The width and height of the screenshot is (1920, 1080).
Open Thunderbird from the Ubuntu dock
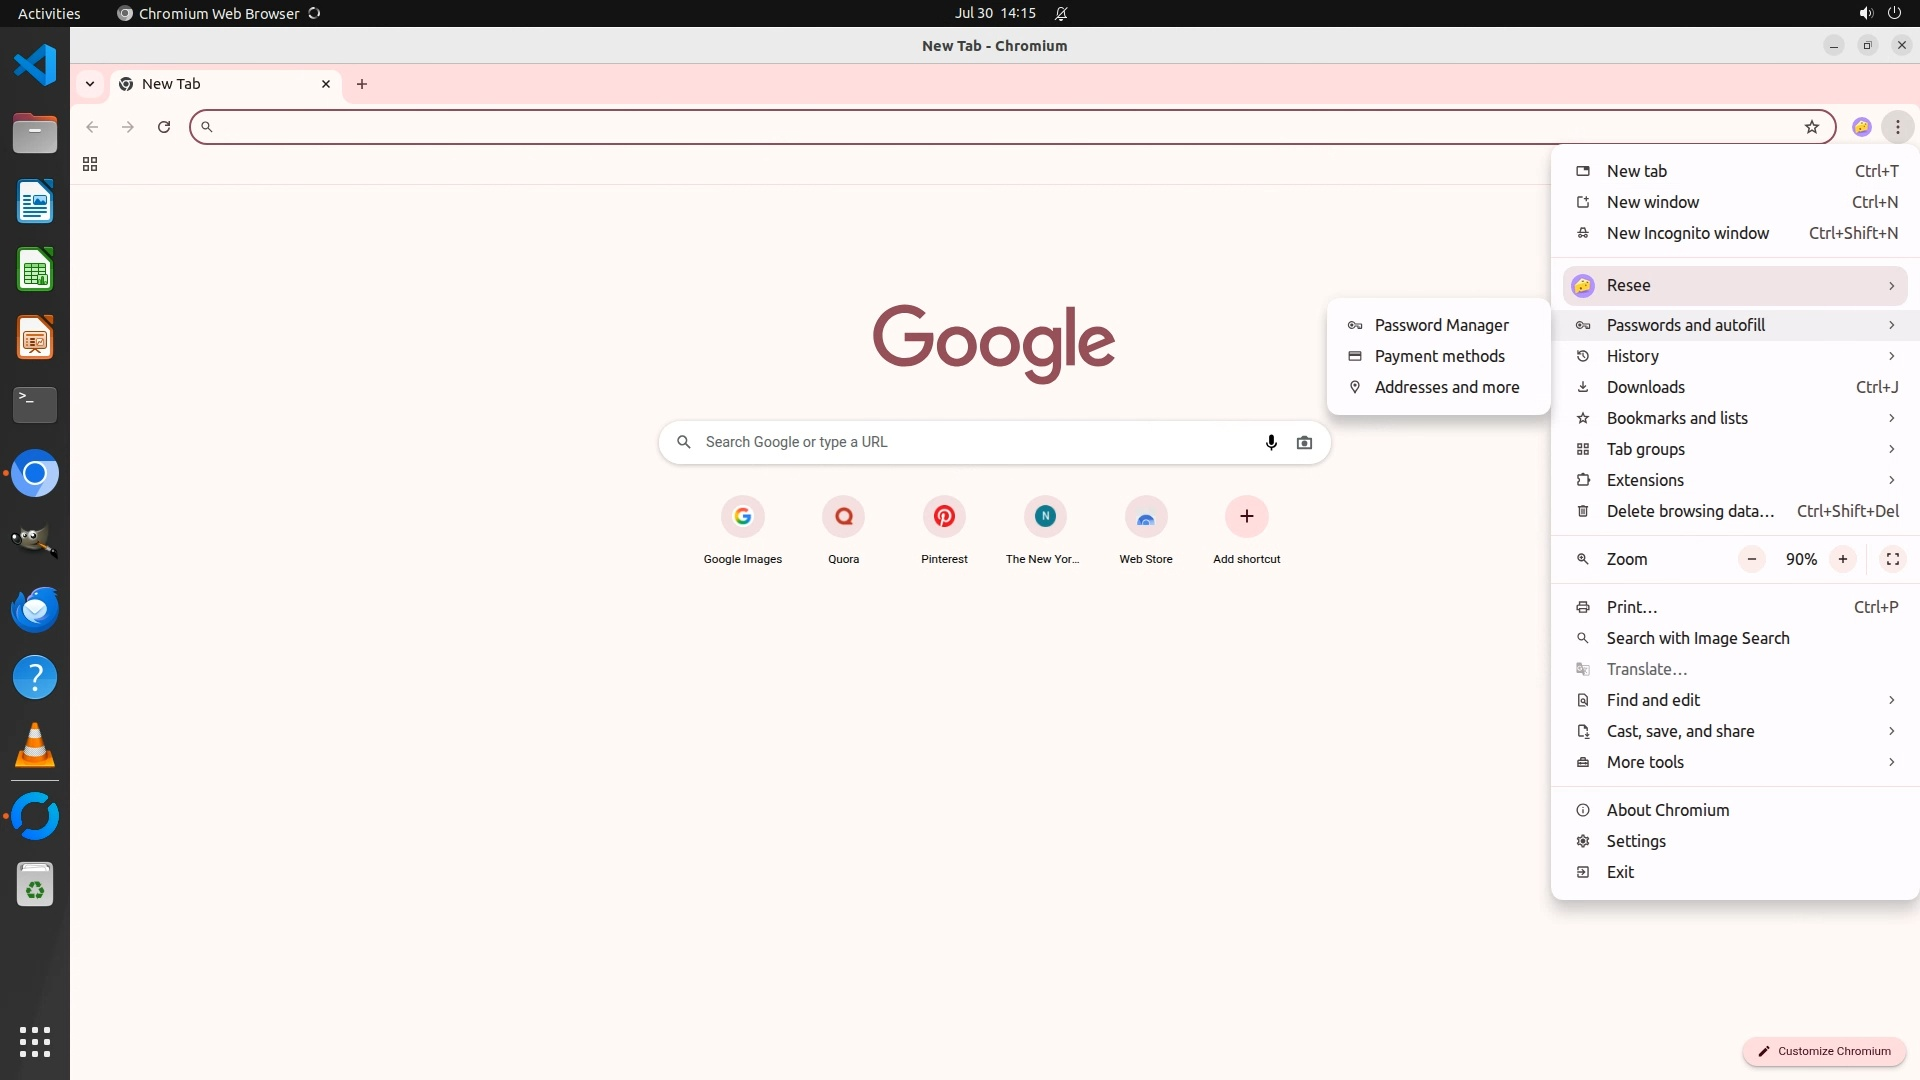(35, 609)
